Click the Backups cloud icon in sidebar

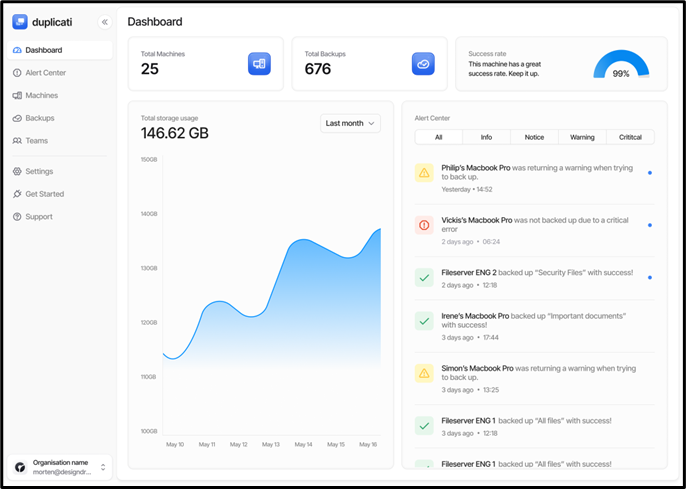pyautogui.click(x=17, y=118)
